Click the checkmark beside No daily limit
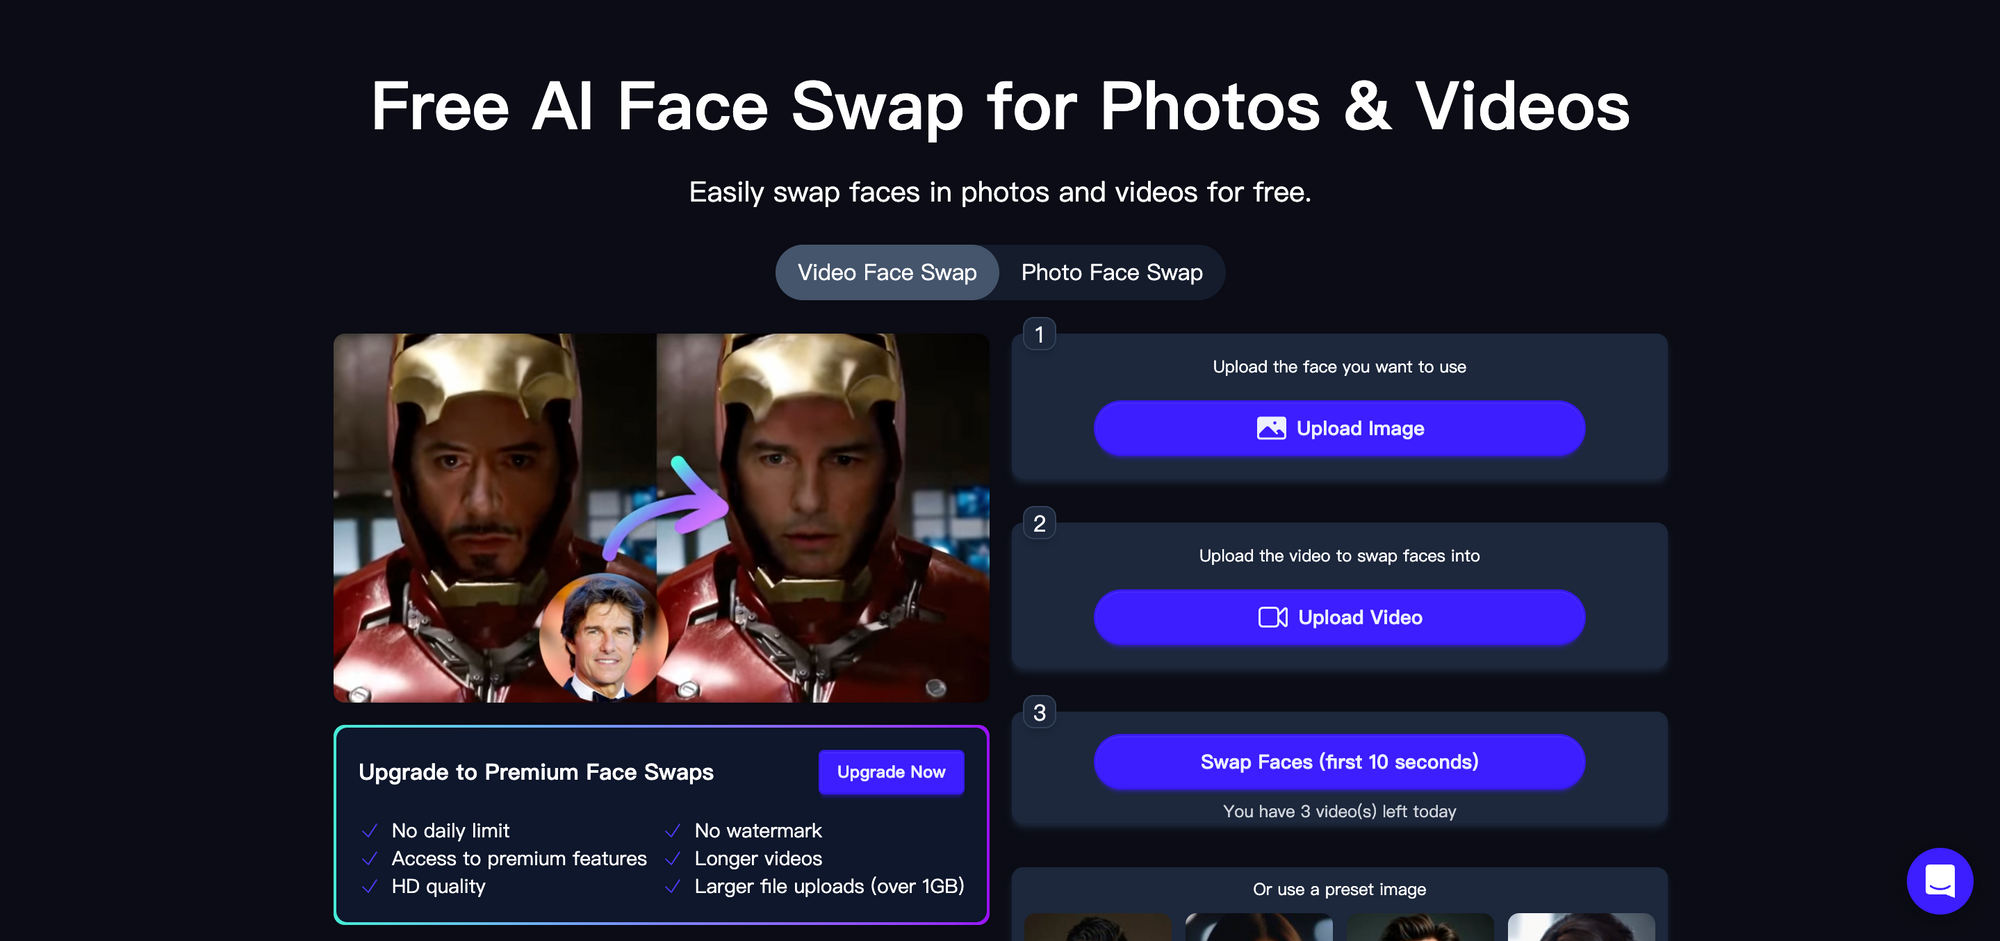Image resolution: width=2000 pixels, height=941 pixels. pos(370,831)
